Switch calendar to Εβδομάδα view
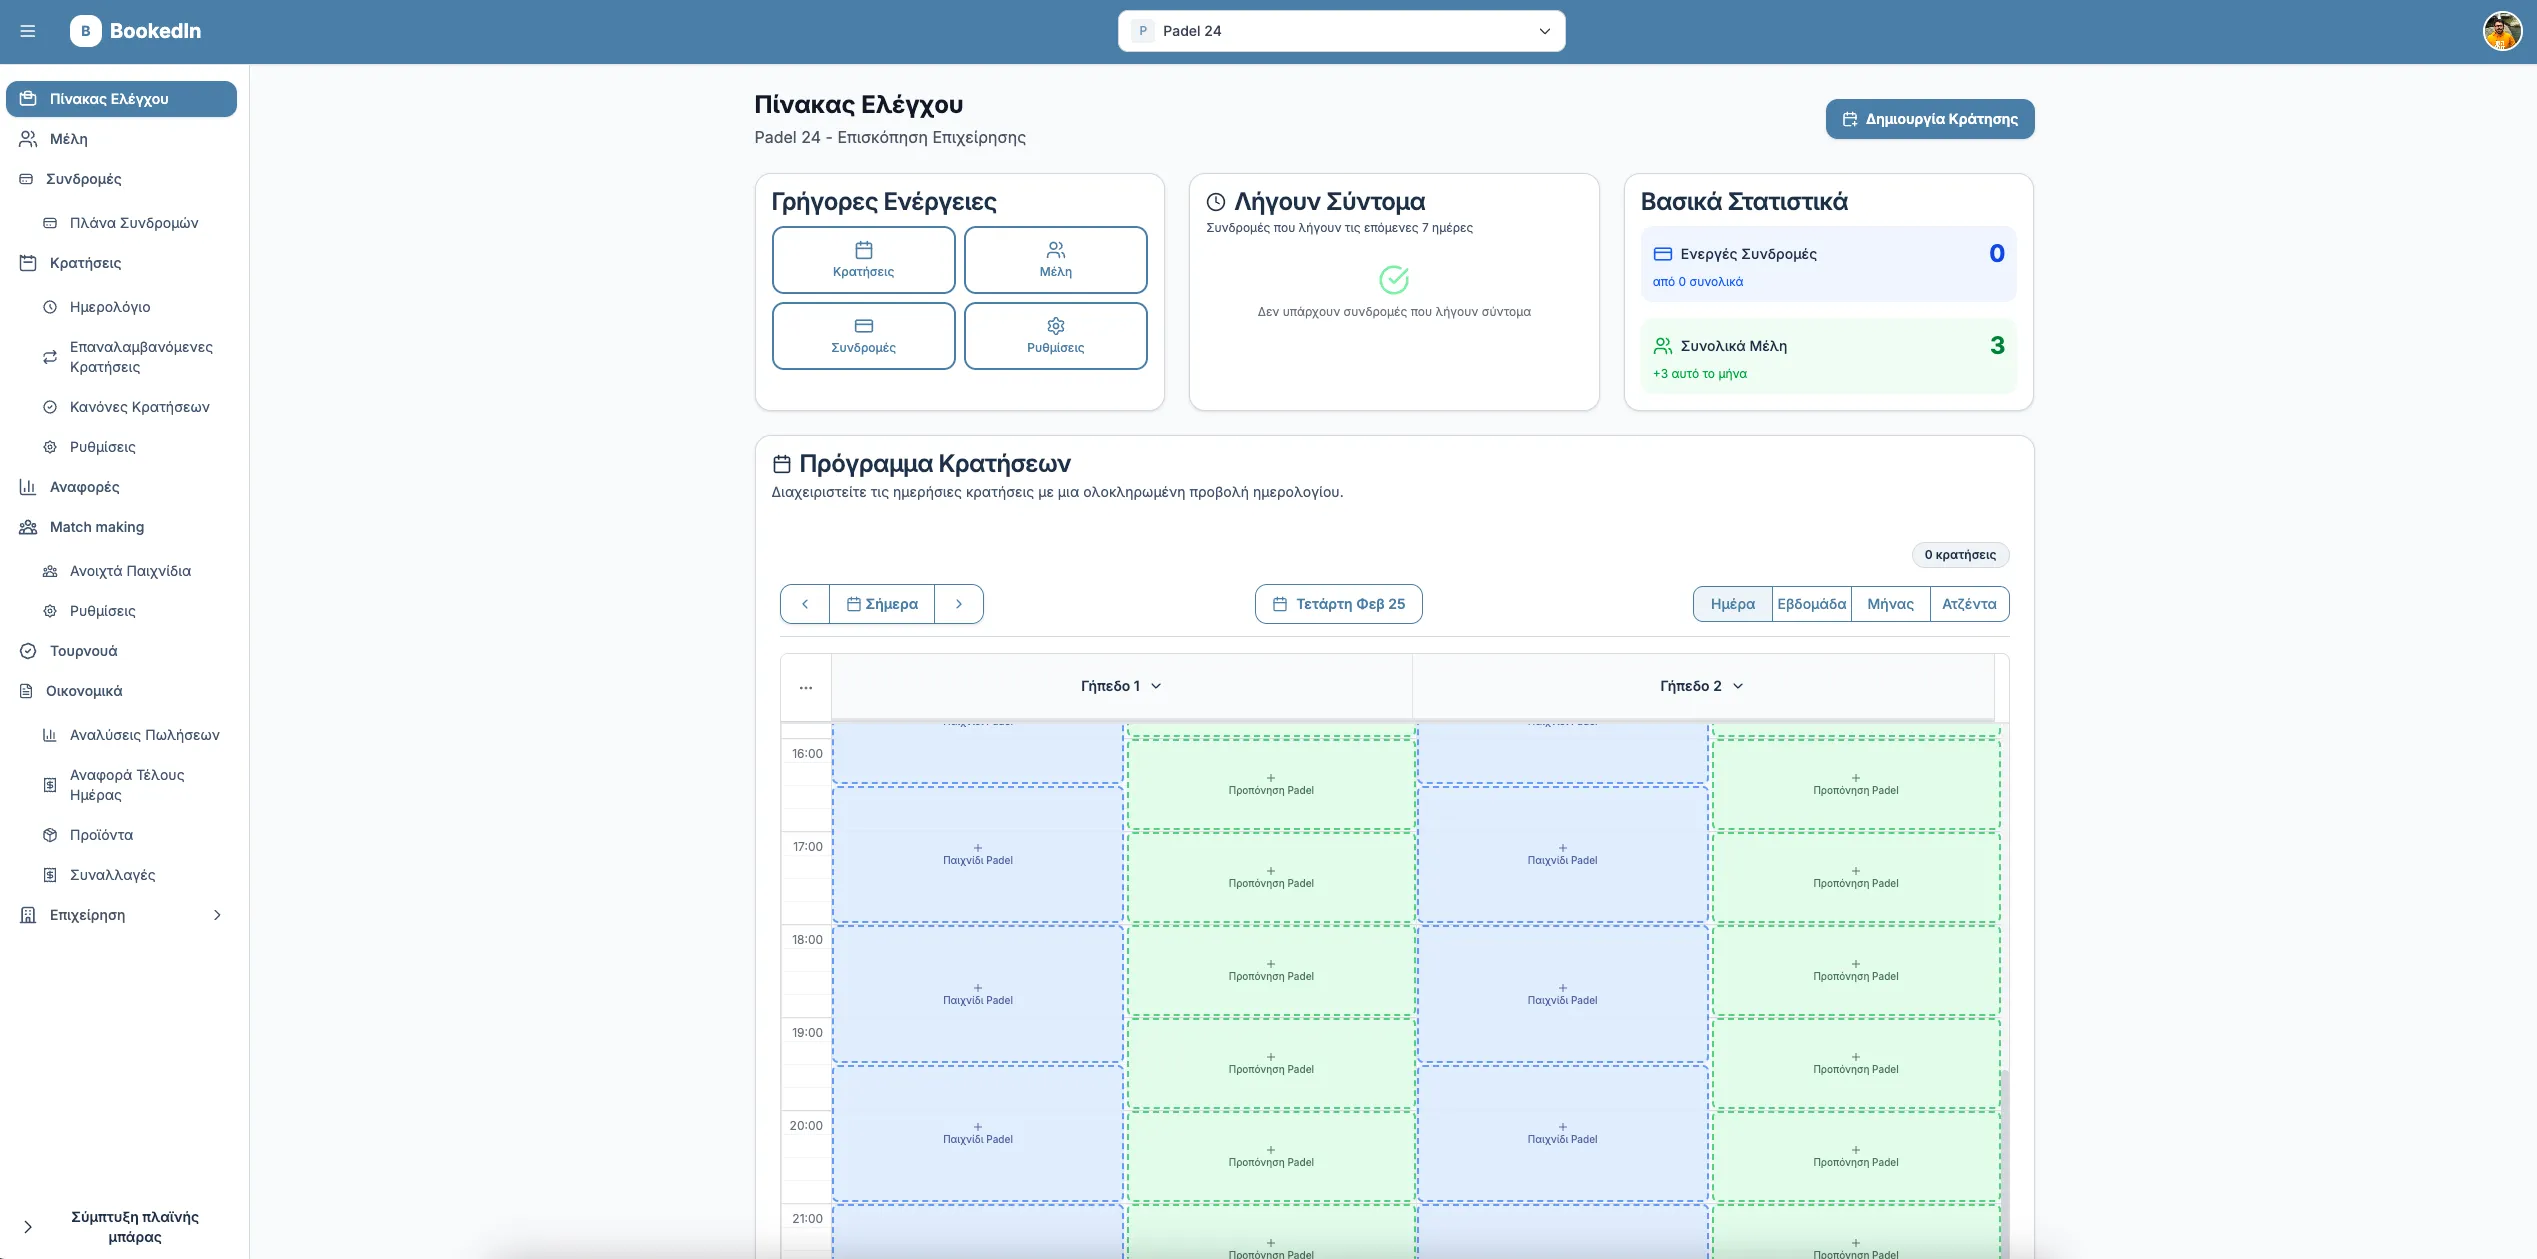Image resolution: width=2537 pixels, height=1259 pixels. click(1812, 604)
